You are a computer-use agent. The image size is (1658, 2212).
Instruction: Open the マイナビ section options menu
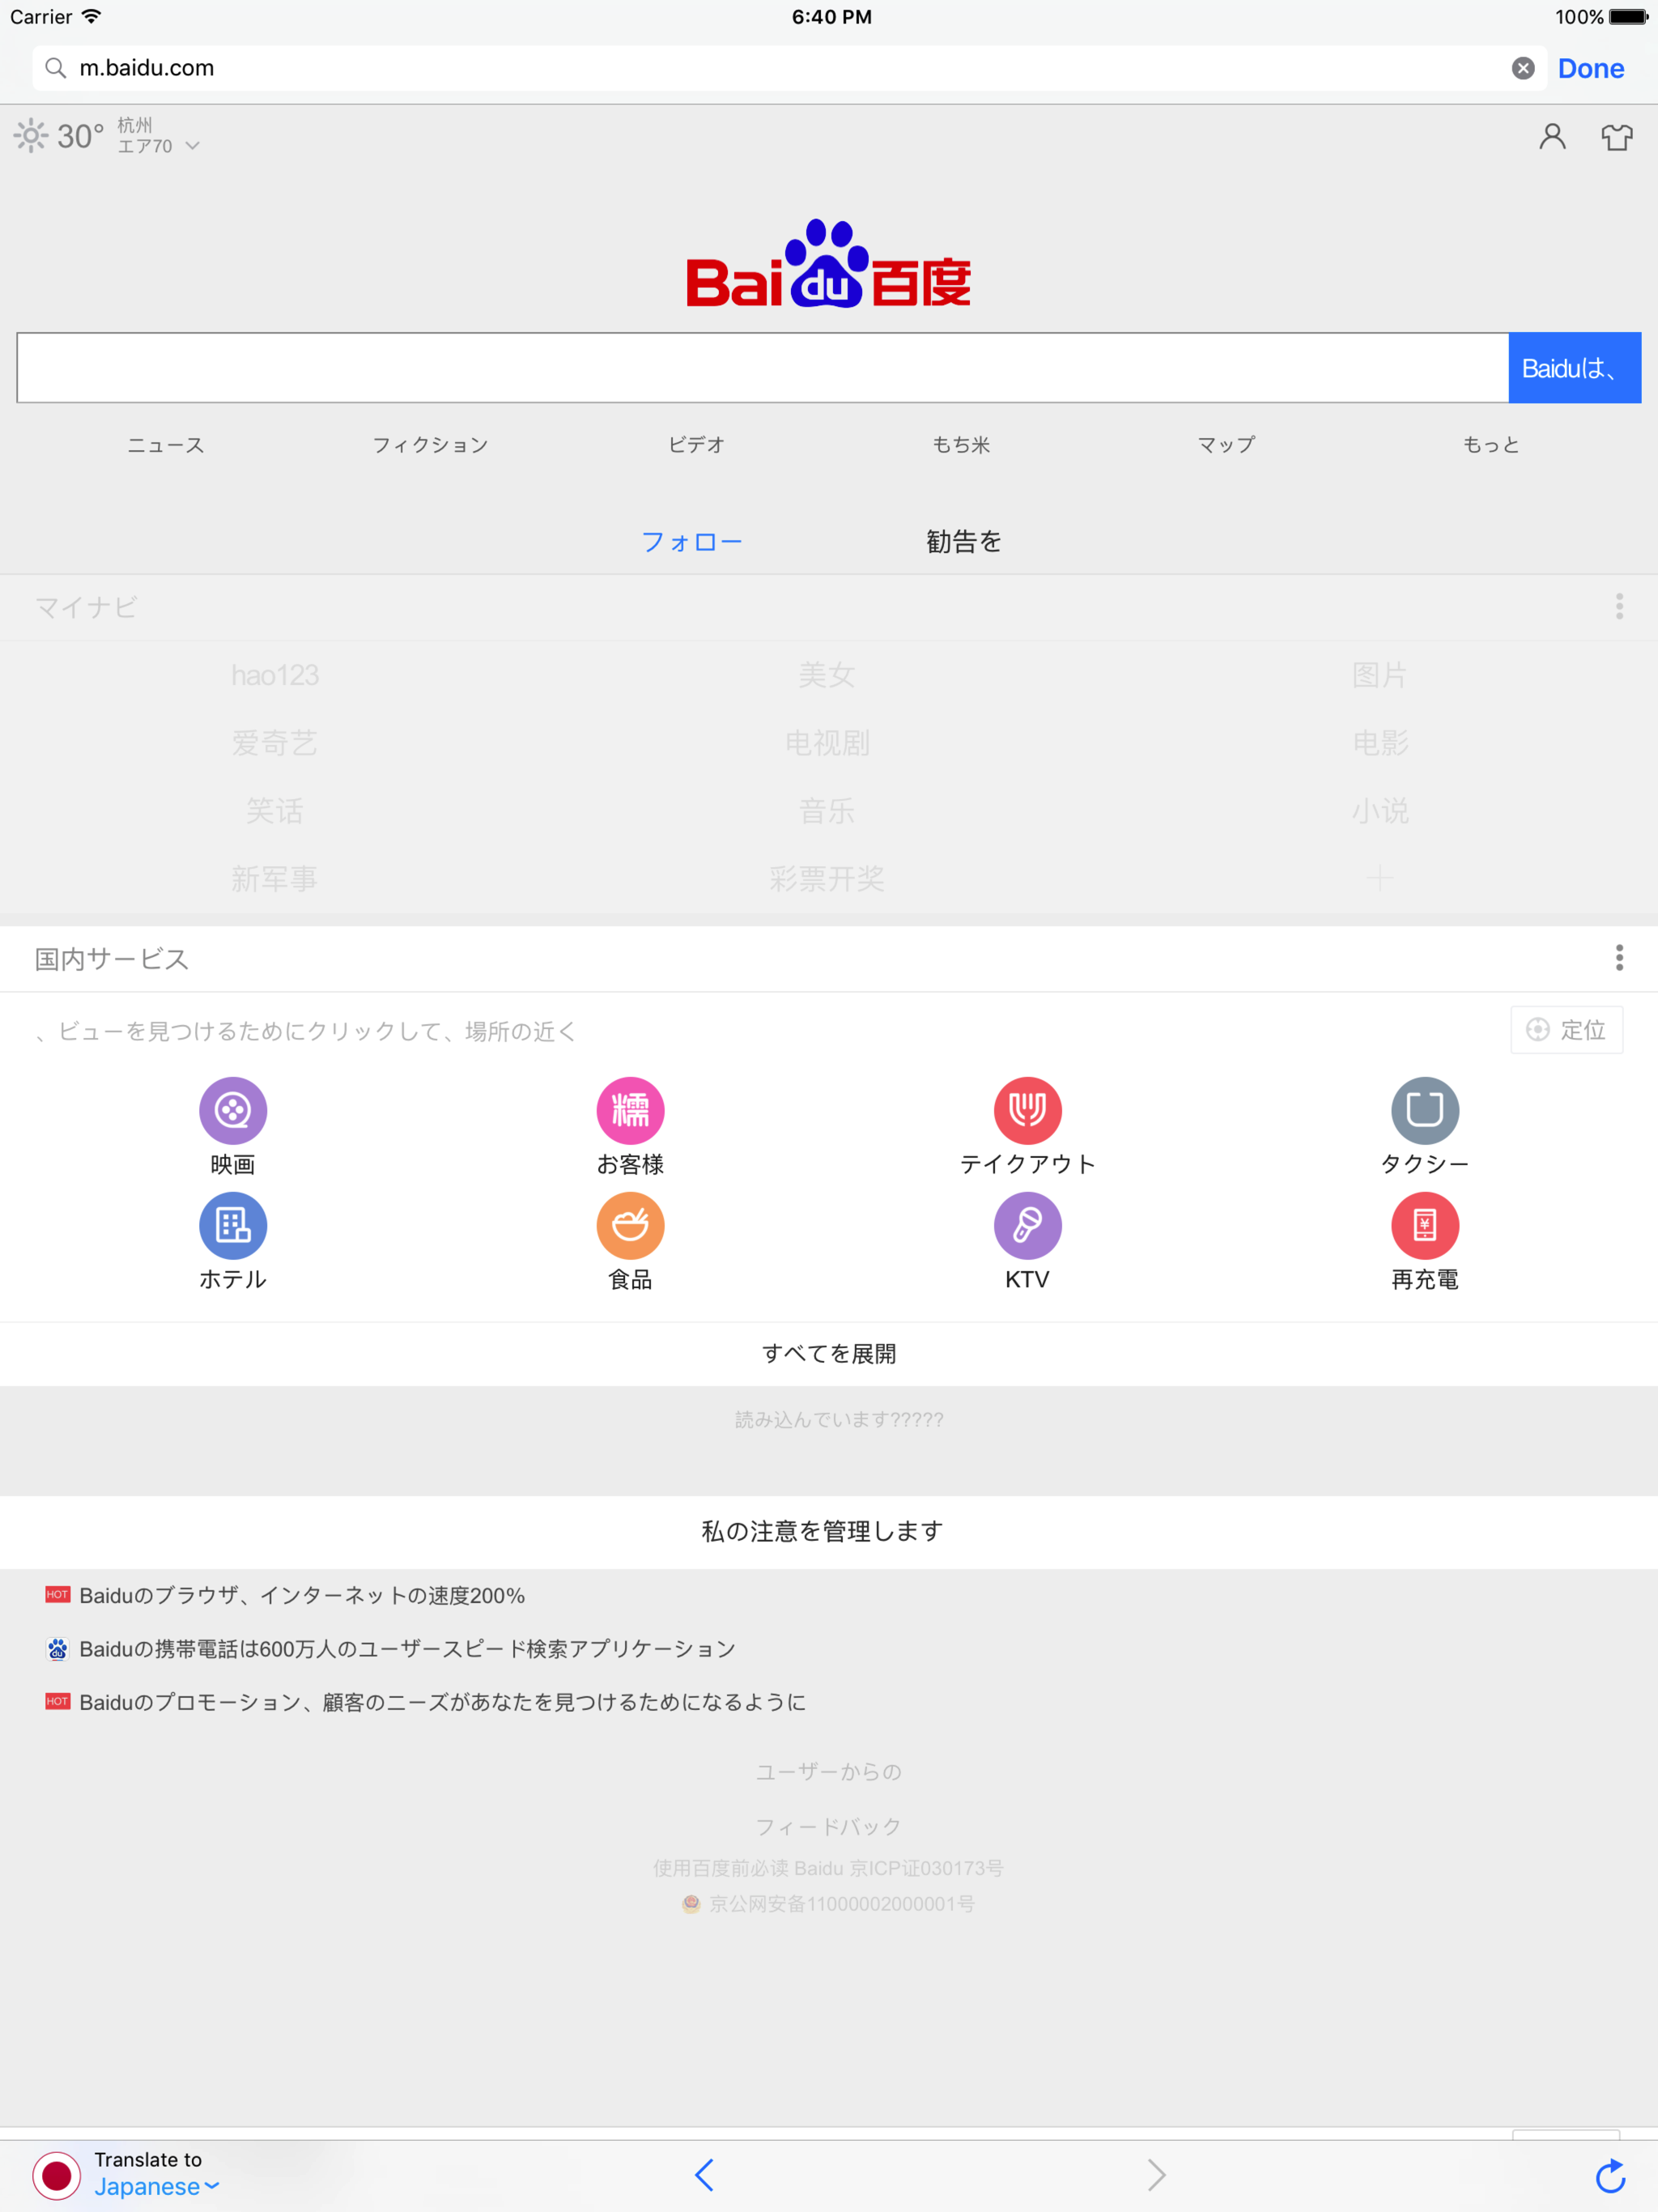(1619, 606)
